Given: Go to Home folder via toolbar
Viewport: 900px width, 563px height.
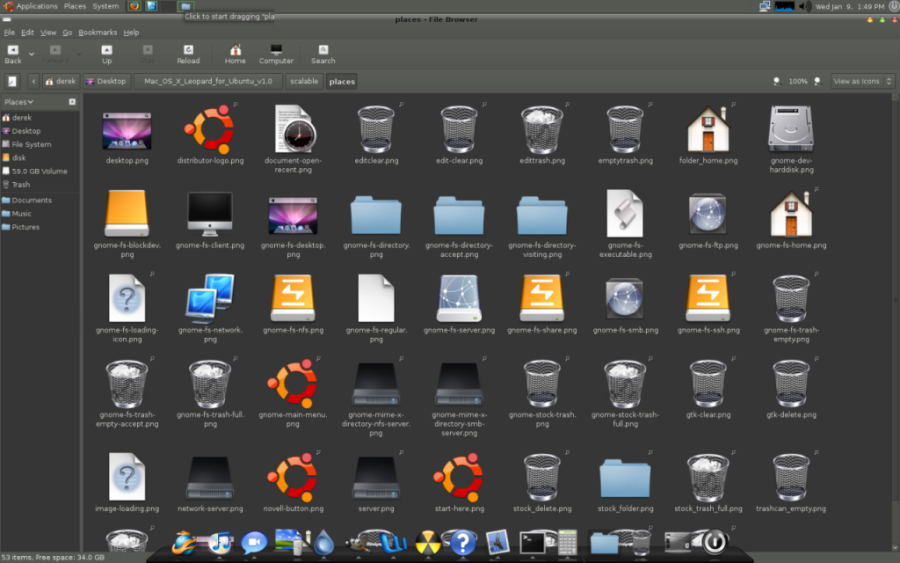Looking at the screenshot, I should pos(235,55).
